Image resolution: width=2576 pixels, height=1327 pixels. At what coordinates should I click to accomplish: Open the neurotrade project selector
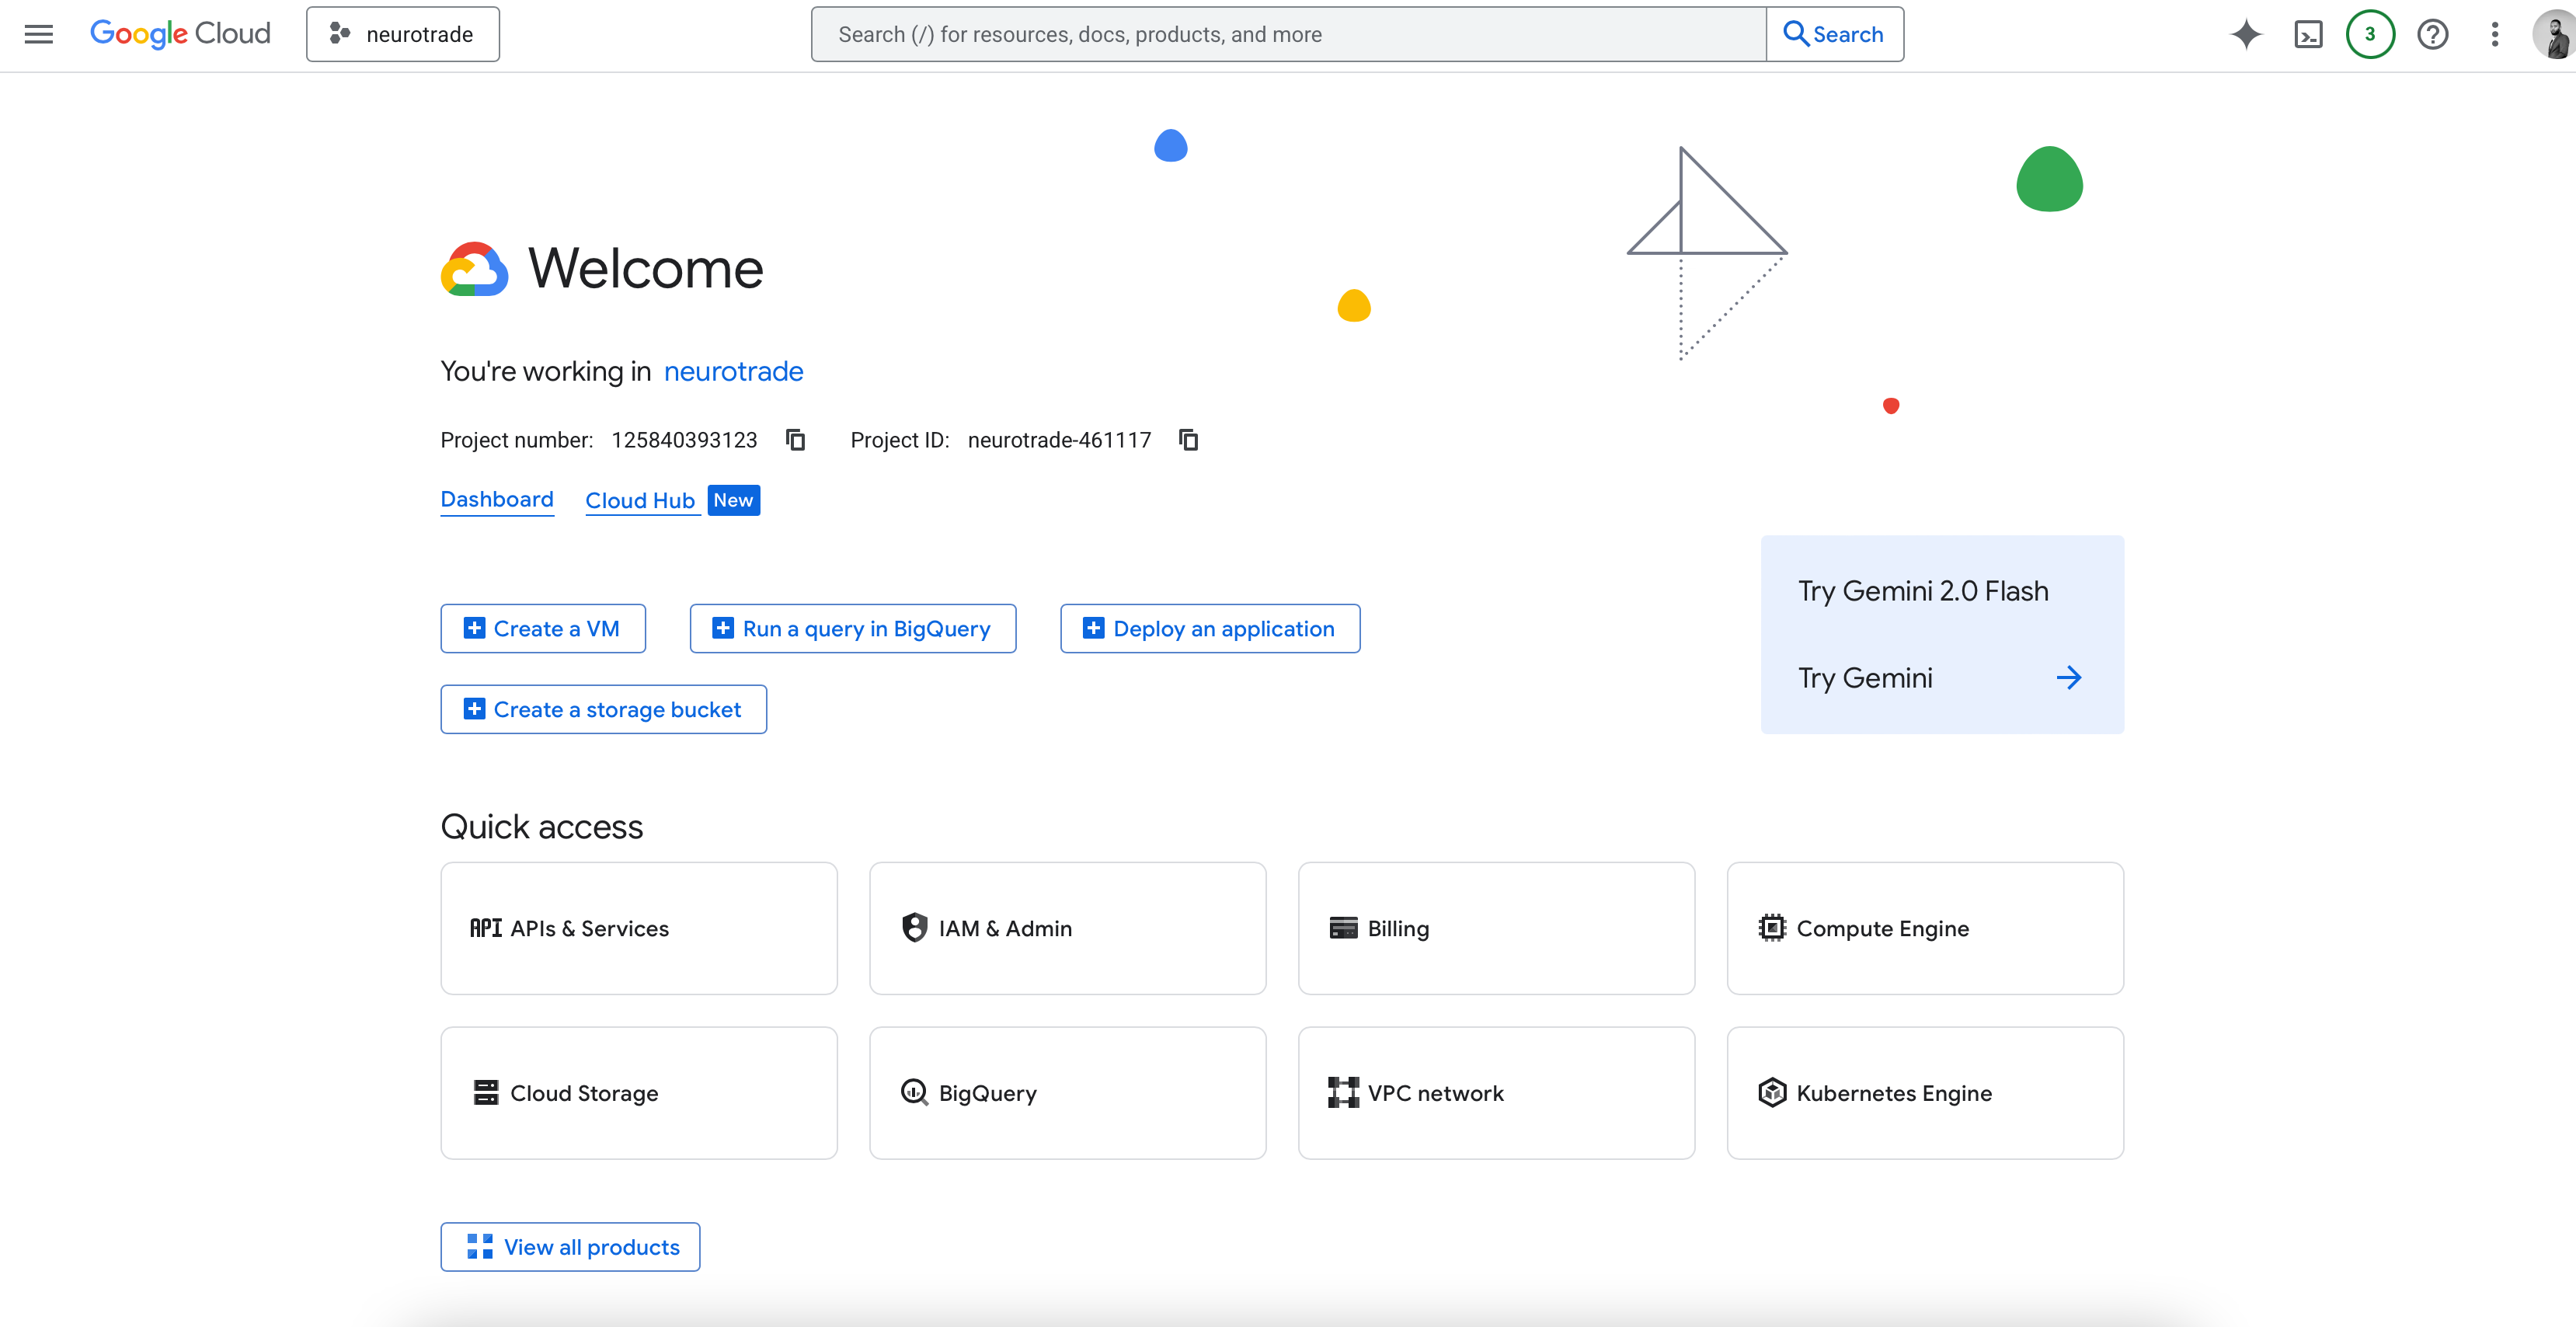click(x=403, y=34)
